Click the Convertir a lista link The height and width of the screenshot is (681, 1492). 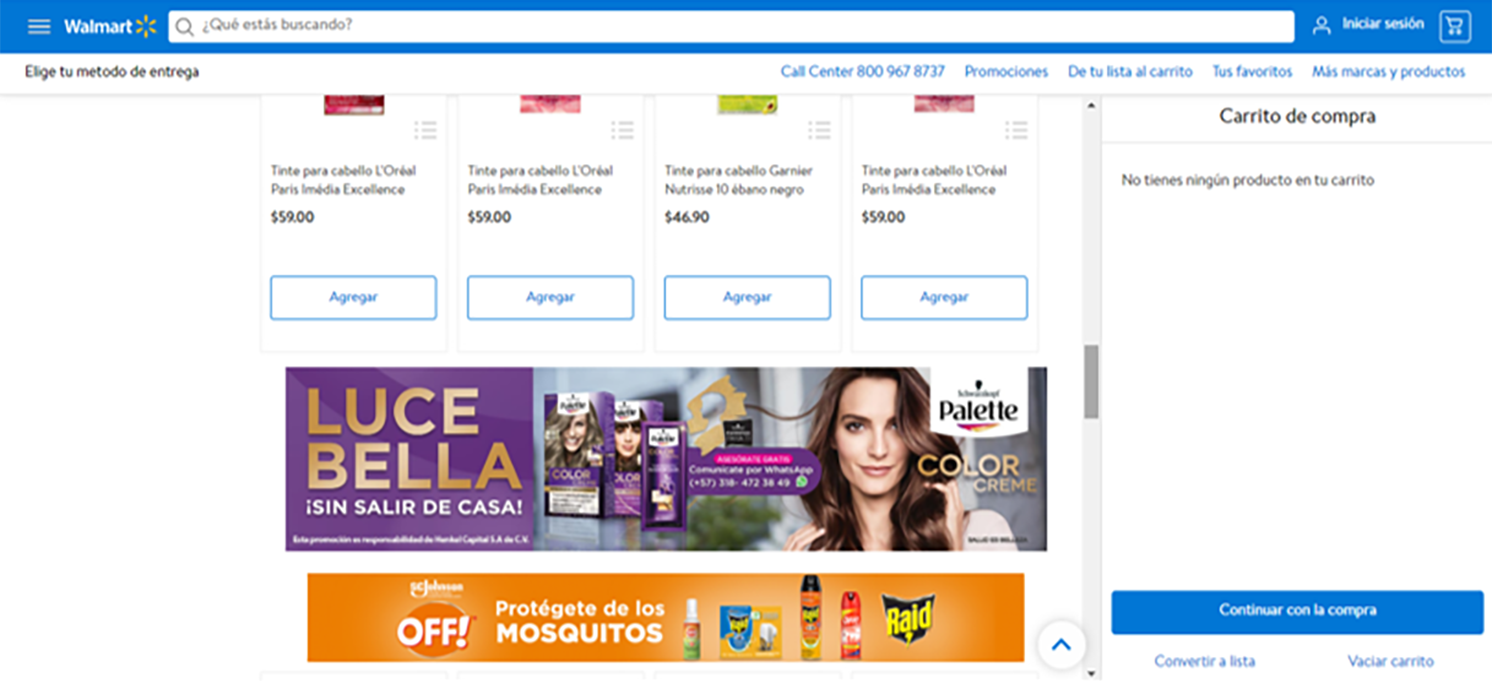point(1204,661)
